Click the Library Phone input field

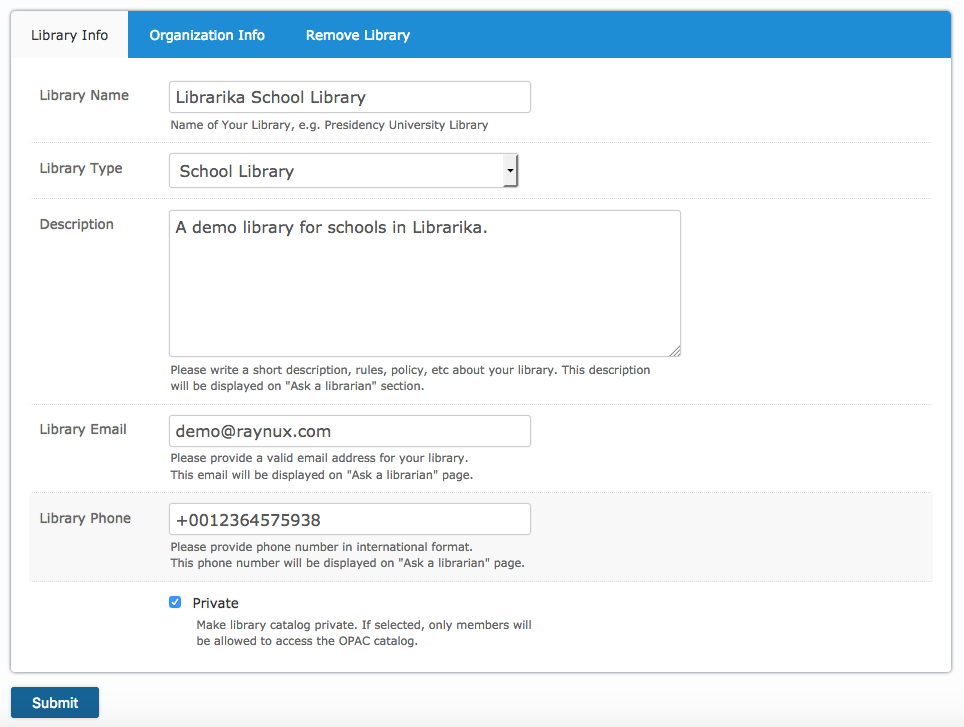coord(350,519)
